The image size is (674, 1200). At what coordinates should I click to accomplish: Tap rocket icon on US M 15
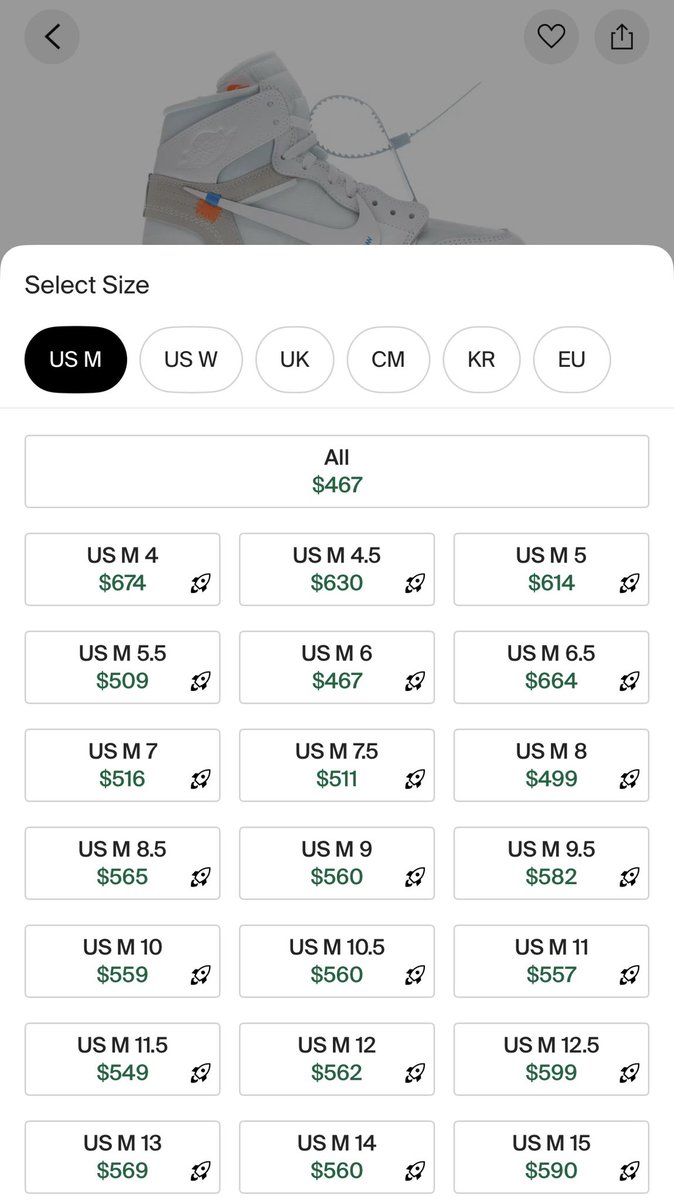pos(629,1171)
